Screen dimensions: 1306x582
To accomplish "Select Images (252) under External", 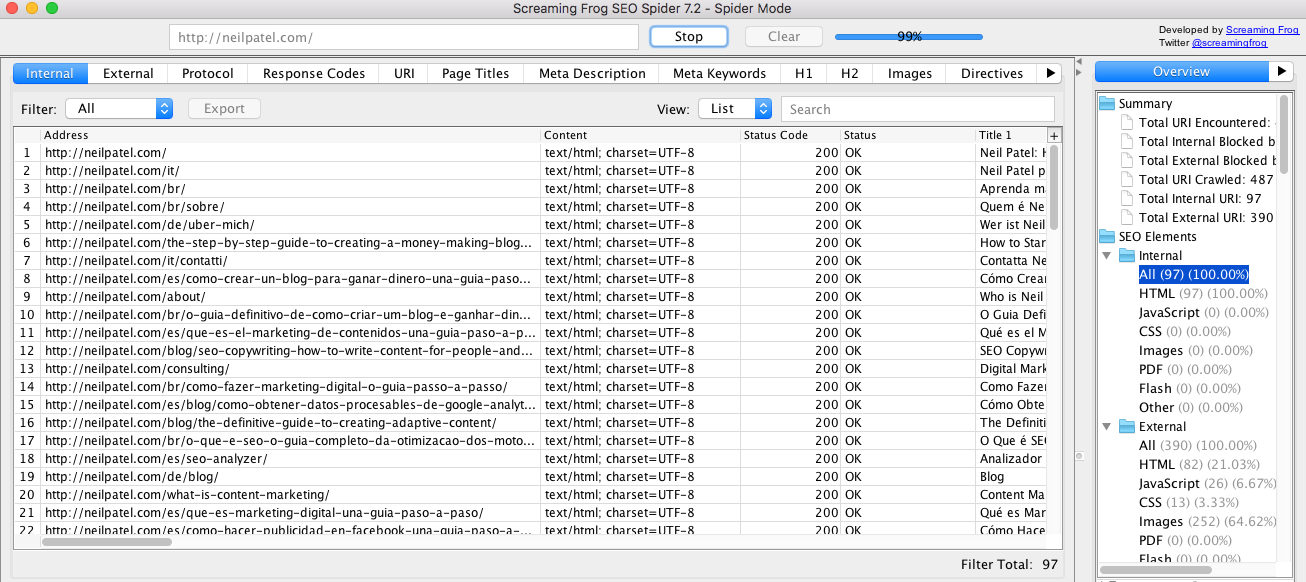I will (1208, 522).
